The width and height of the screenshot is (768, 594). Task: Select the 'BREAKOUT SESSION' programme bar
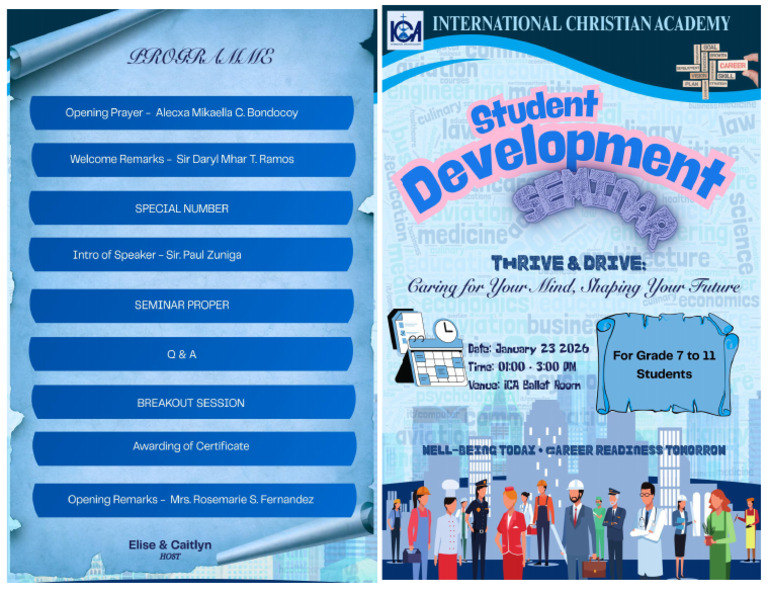click(193, 402)
